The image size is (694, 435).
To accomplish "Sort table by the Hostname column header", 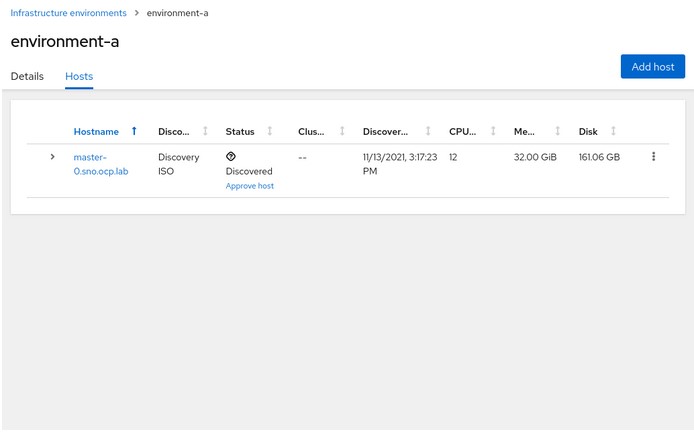I will (96, 131).
